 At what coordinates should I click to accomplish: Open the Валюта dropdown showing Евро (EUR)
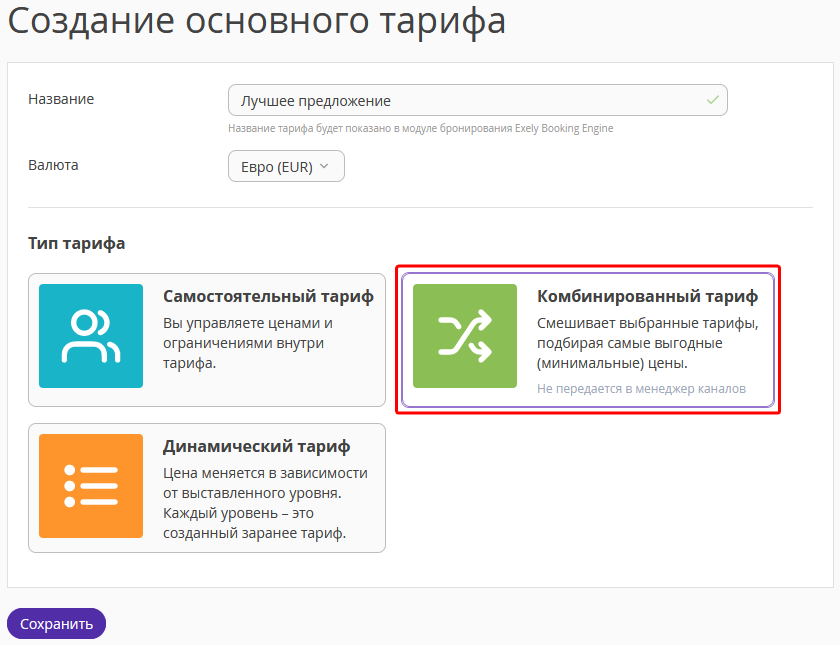pos(286,167)
